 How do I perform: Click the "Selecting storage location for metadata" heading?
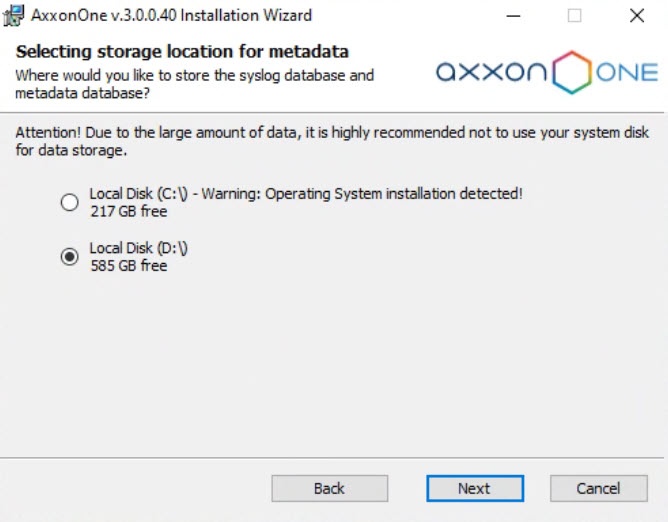pyautogui.click(x=182, y=52)
